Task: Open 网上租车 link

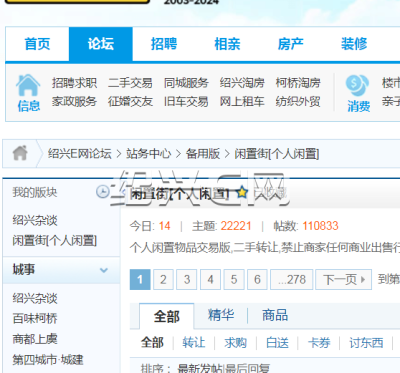Action: [242, 101]
